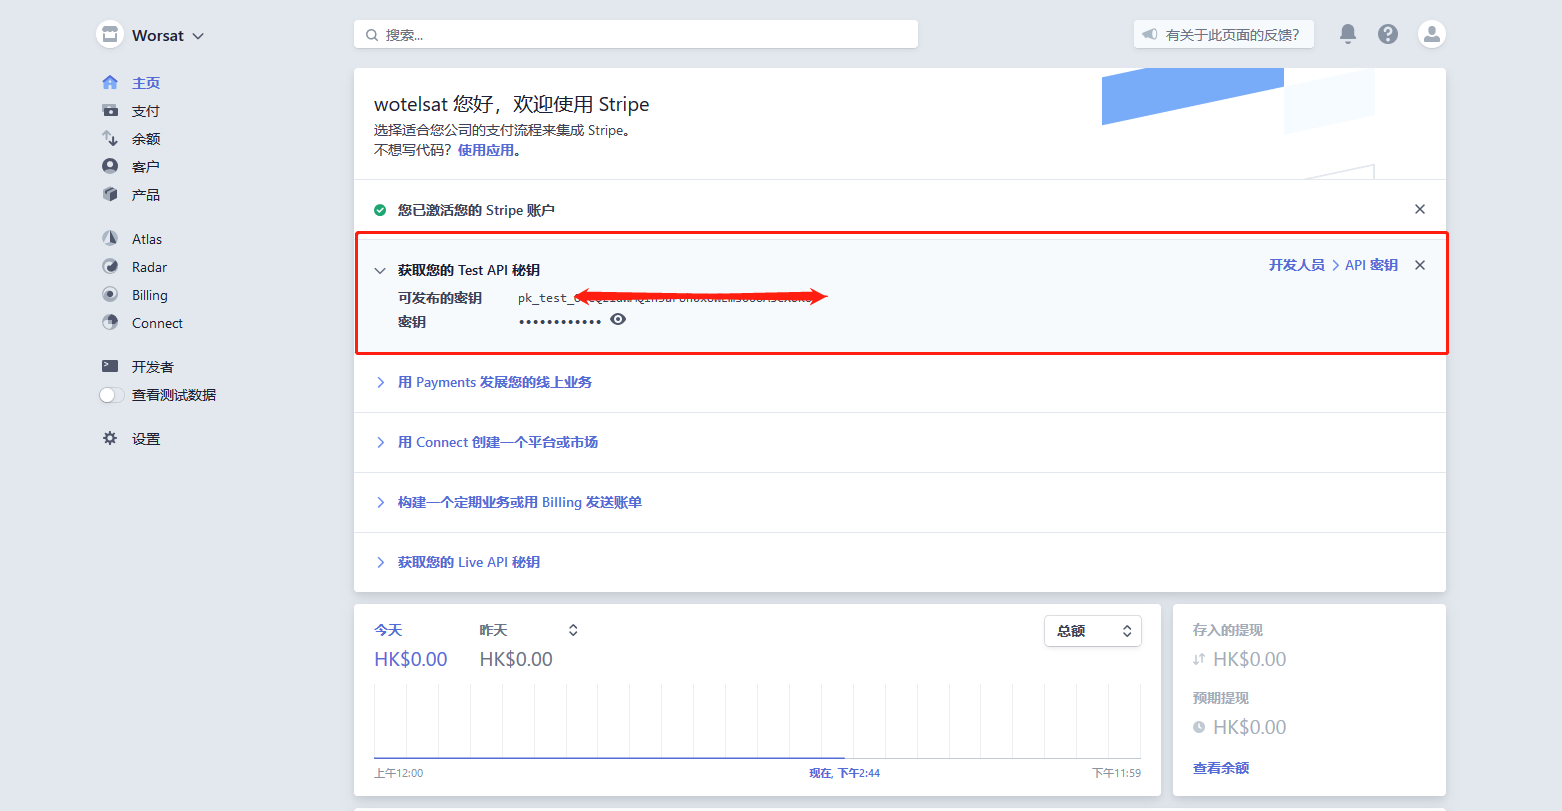Click the 今天 HK$0.00 value
Viewport: 1562px width, 811px height.
coord(411,659)
